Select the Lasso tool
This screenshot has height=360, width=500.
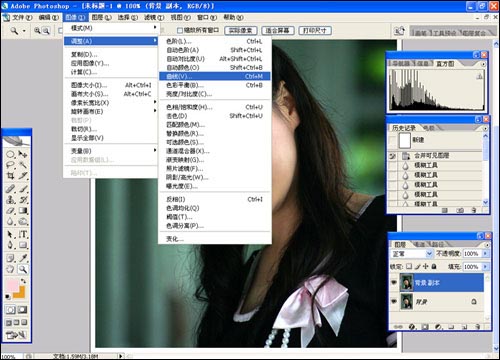10,165
